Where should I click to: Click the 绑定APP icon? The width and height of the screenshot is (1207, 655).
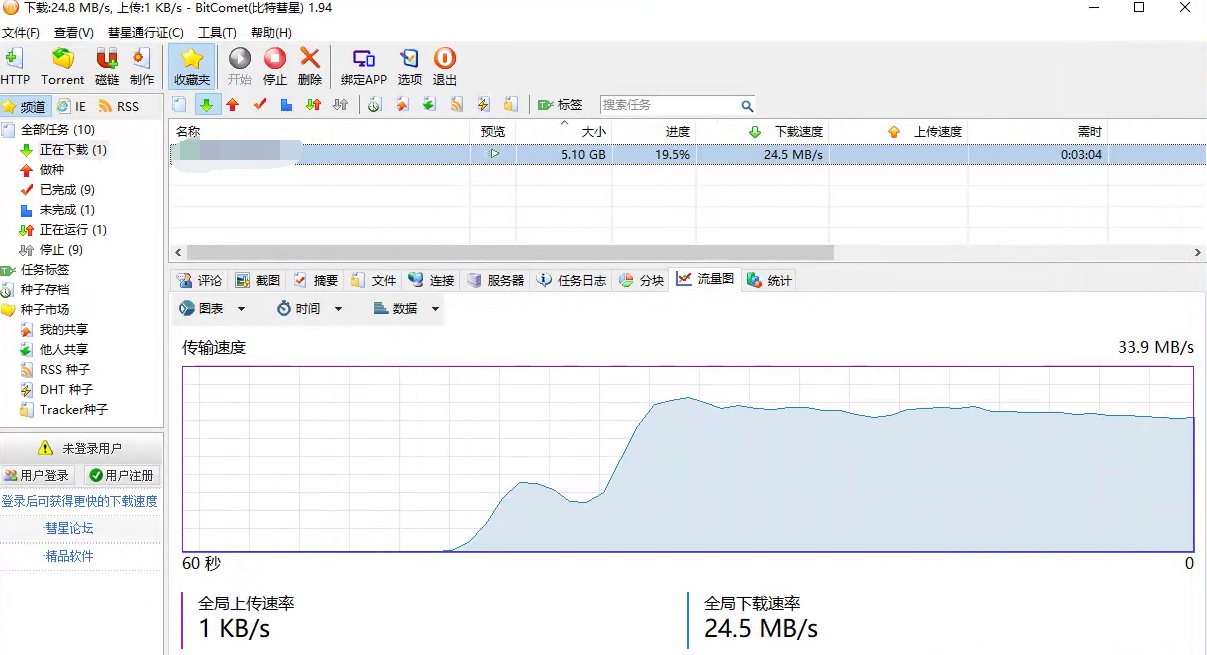coord(364,67)
